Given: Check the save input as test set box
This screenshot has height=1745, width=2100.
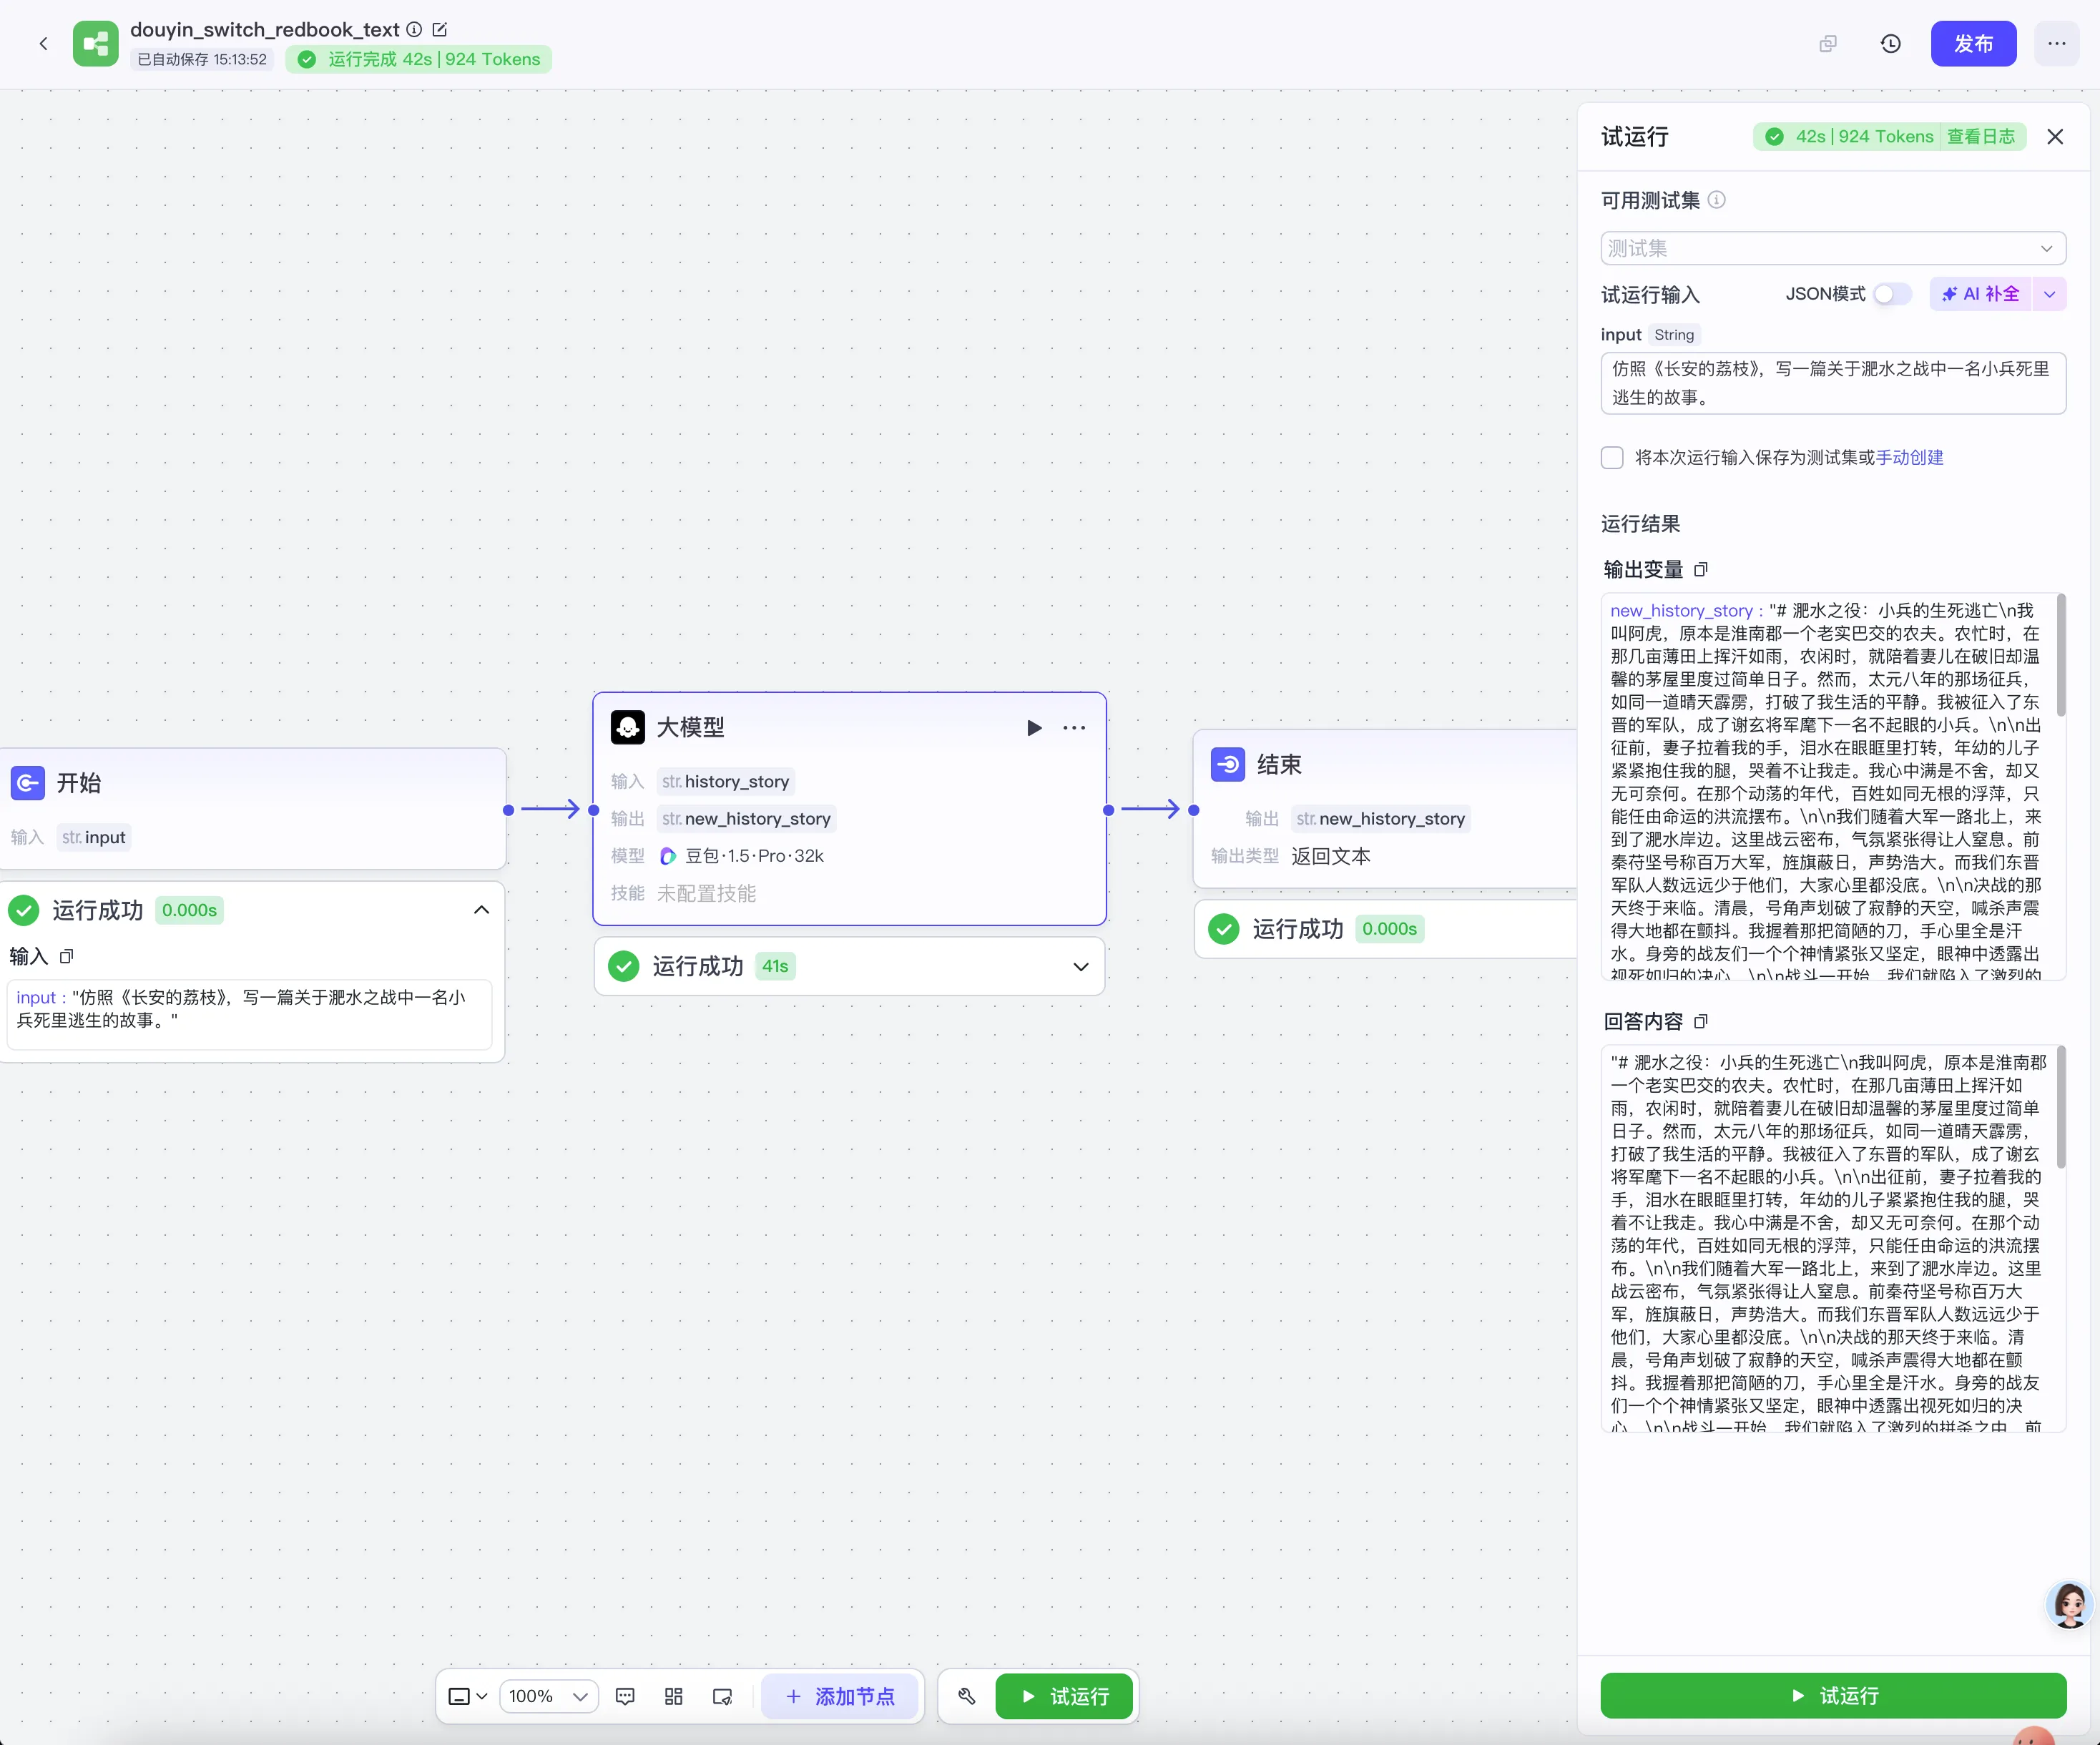Looking at the screenshot, I should [1612, 457].
